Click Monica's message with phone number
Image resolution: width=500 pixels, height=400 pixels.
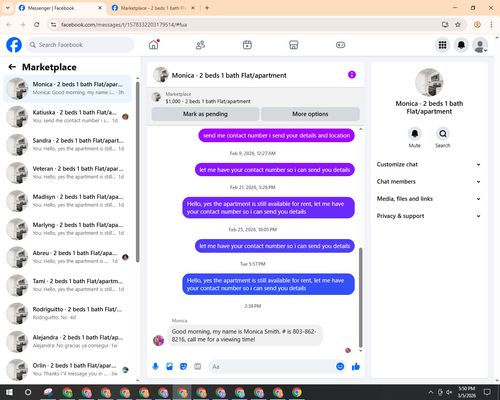[245, 335]
